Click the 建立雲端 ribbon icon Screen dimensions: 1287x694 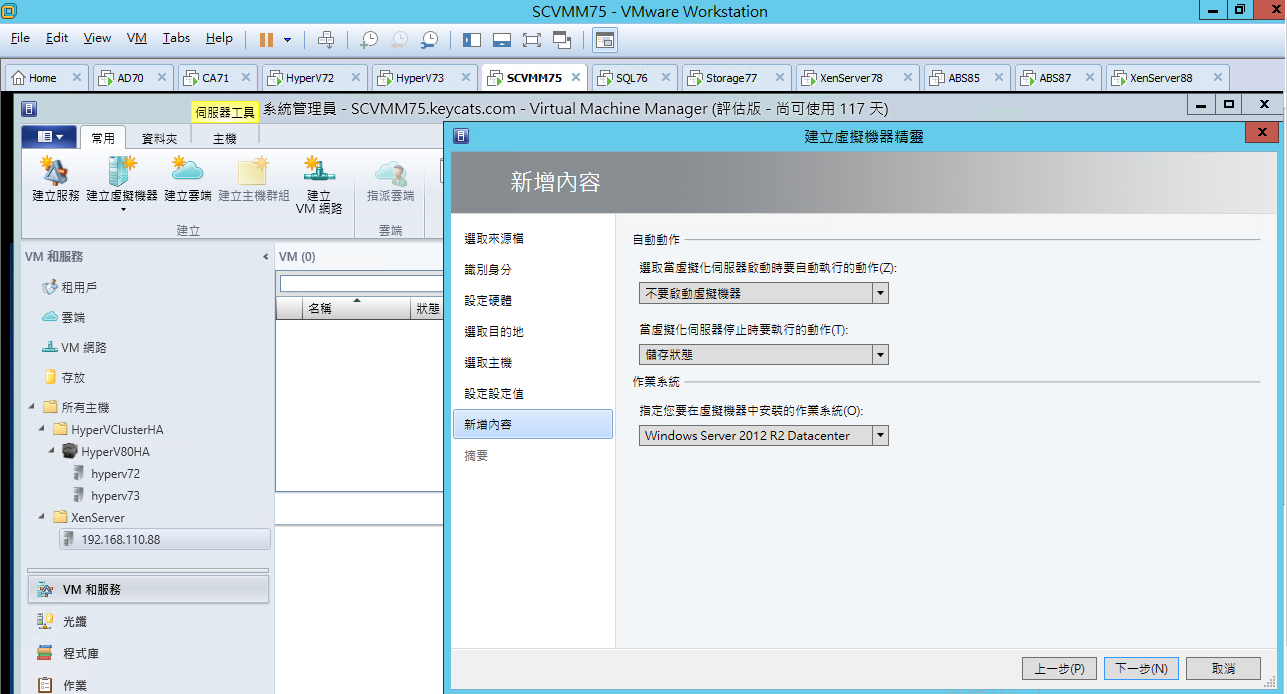tap(188, 180)
